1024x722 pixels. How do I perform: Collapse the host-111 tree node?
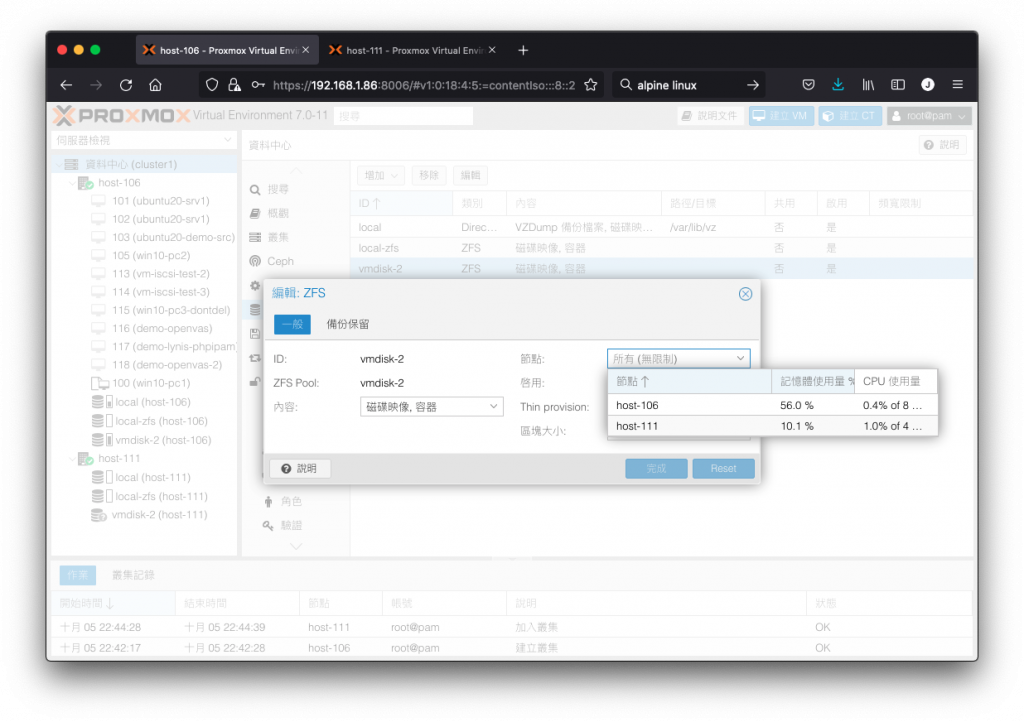coord(71,459)
